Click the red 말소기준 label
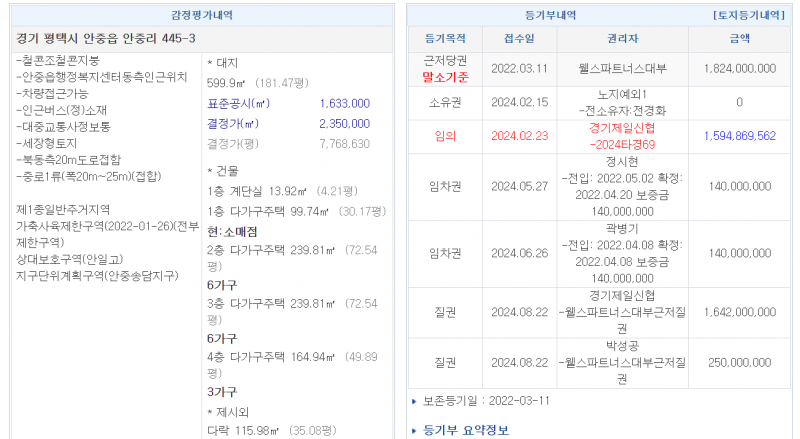800x439 pixels. [445, 76]
